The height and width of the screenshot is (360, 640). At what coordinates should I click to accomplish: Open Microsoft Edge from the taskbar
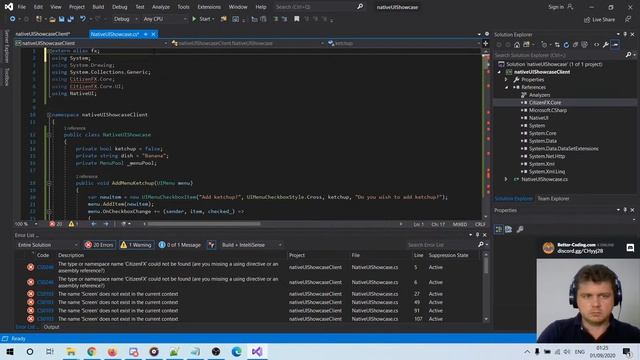[236, 351]
